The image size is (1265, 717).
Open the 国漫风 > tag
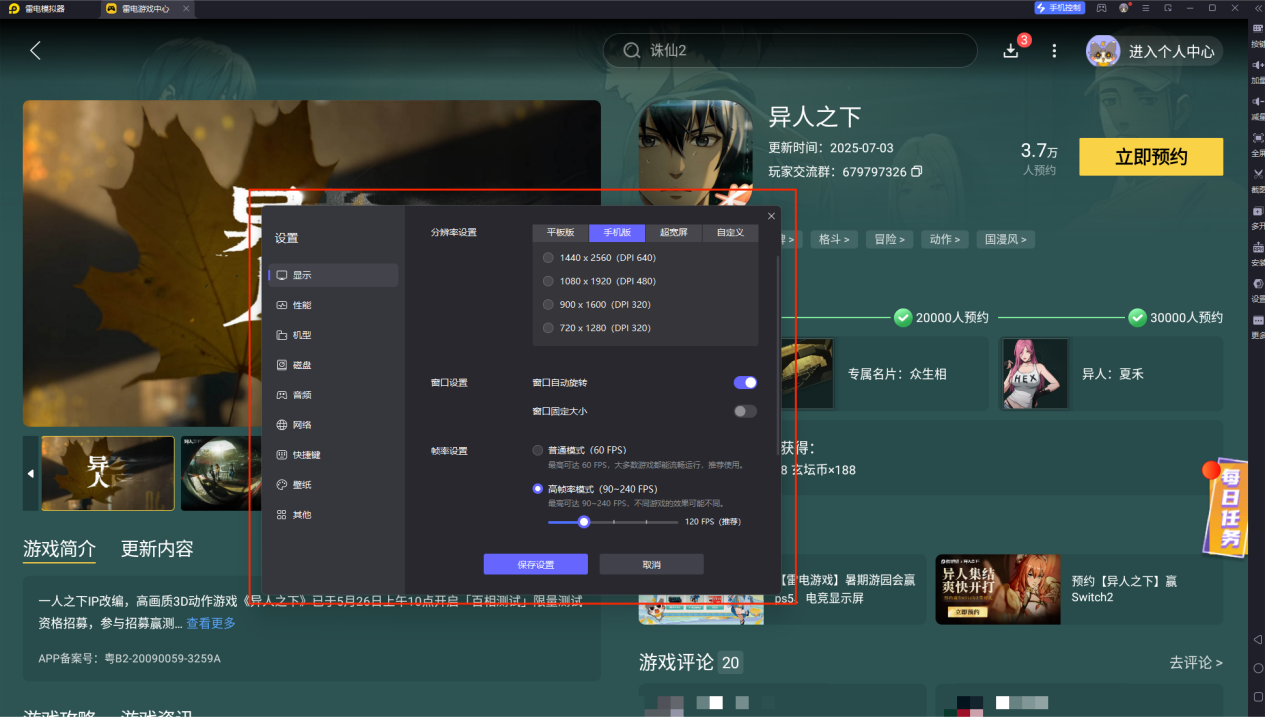click(1006, 239)
